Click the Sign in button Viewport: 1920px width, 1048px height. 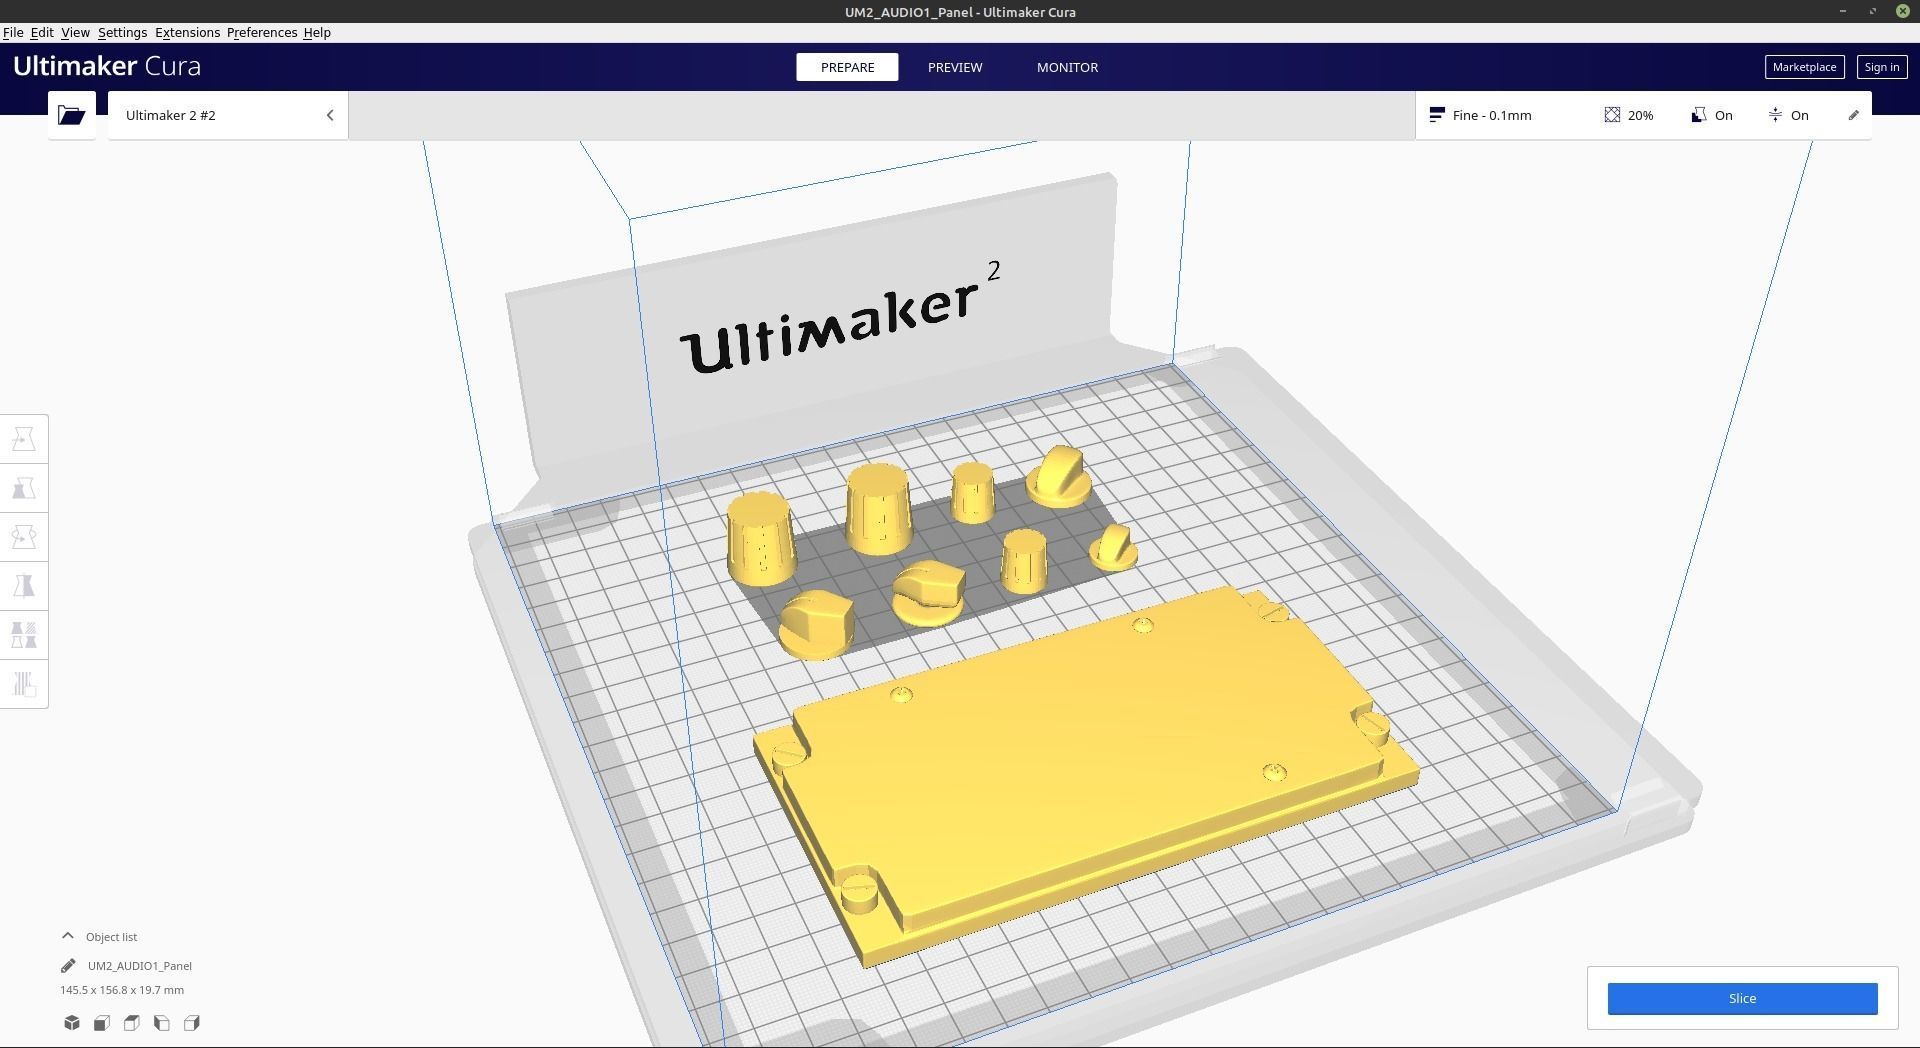tap(1881, 67)
